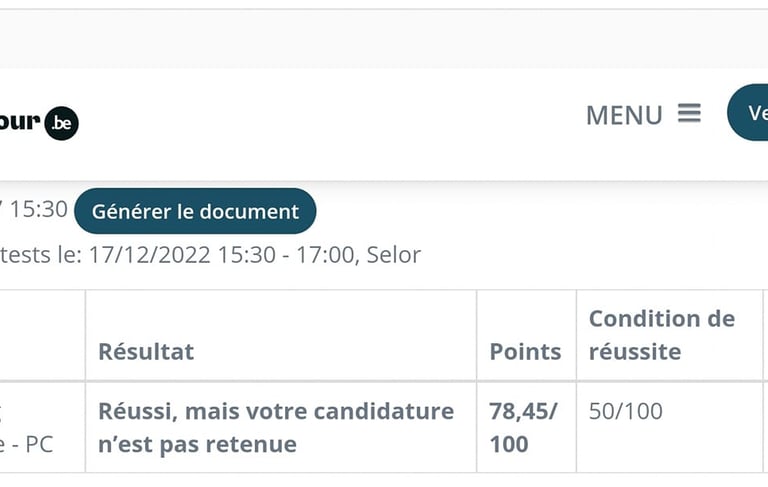The height and width of the screenshot is (487, 768).
Task: Select the Résultat column header
Action: 146,351
